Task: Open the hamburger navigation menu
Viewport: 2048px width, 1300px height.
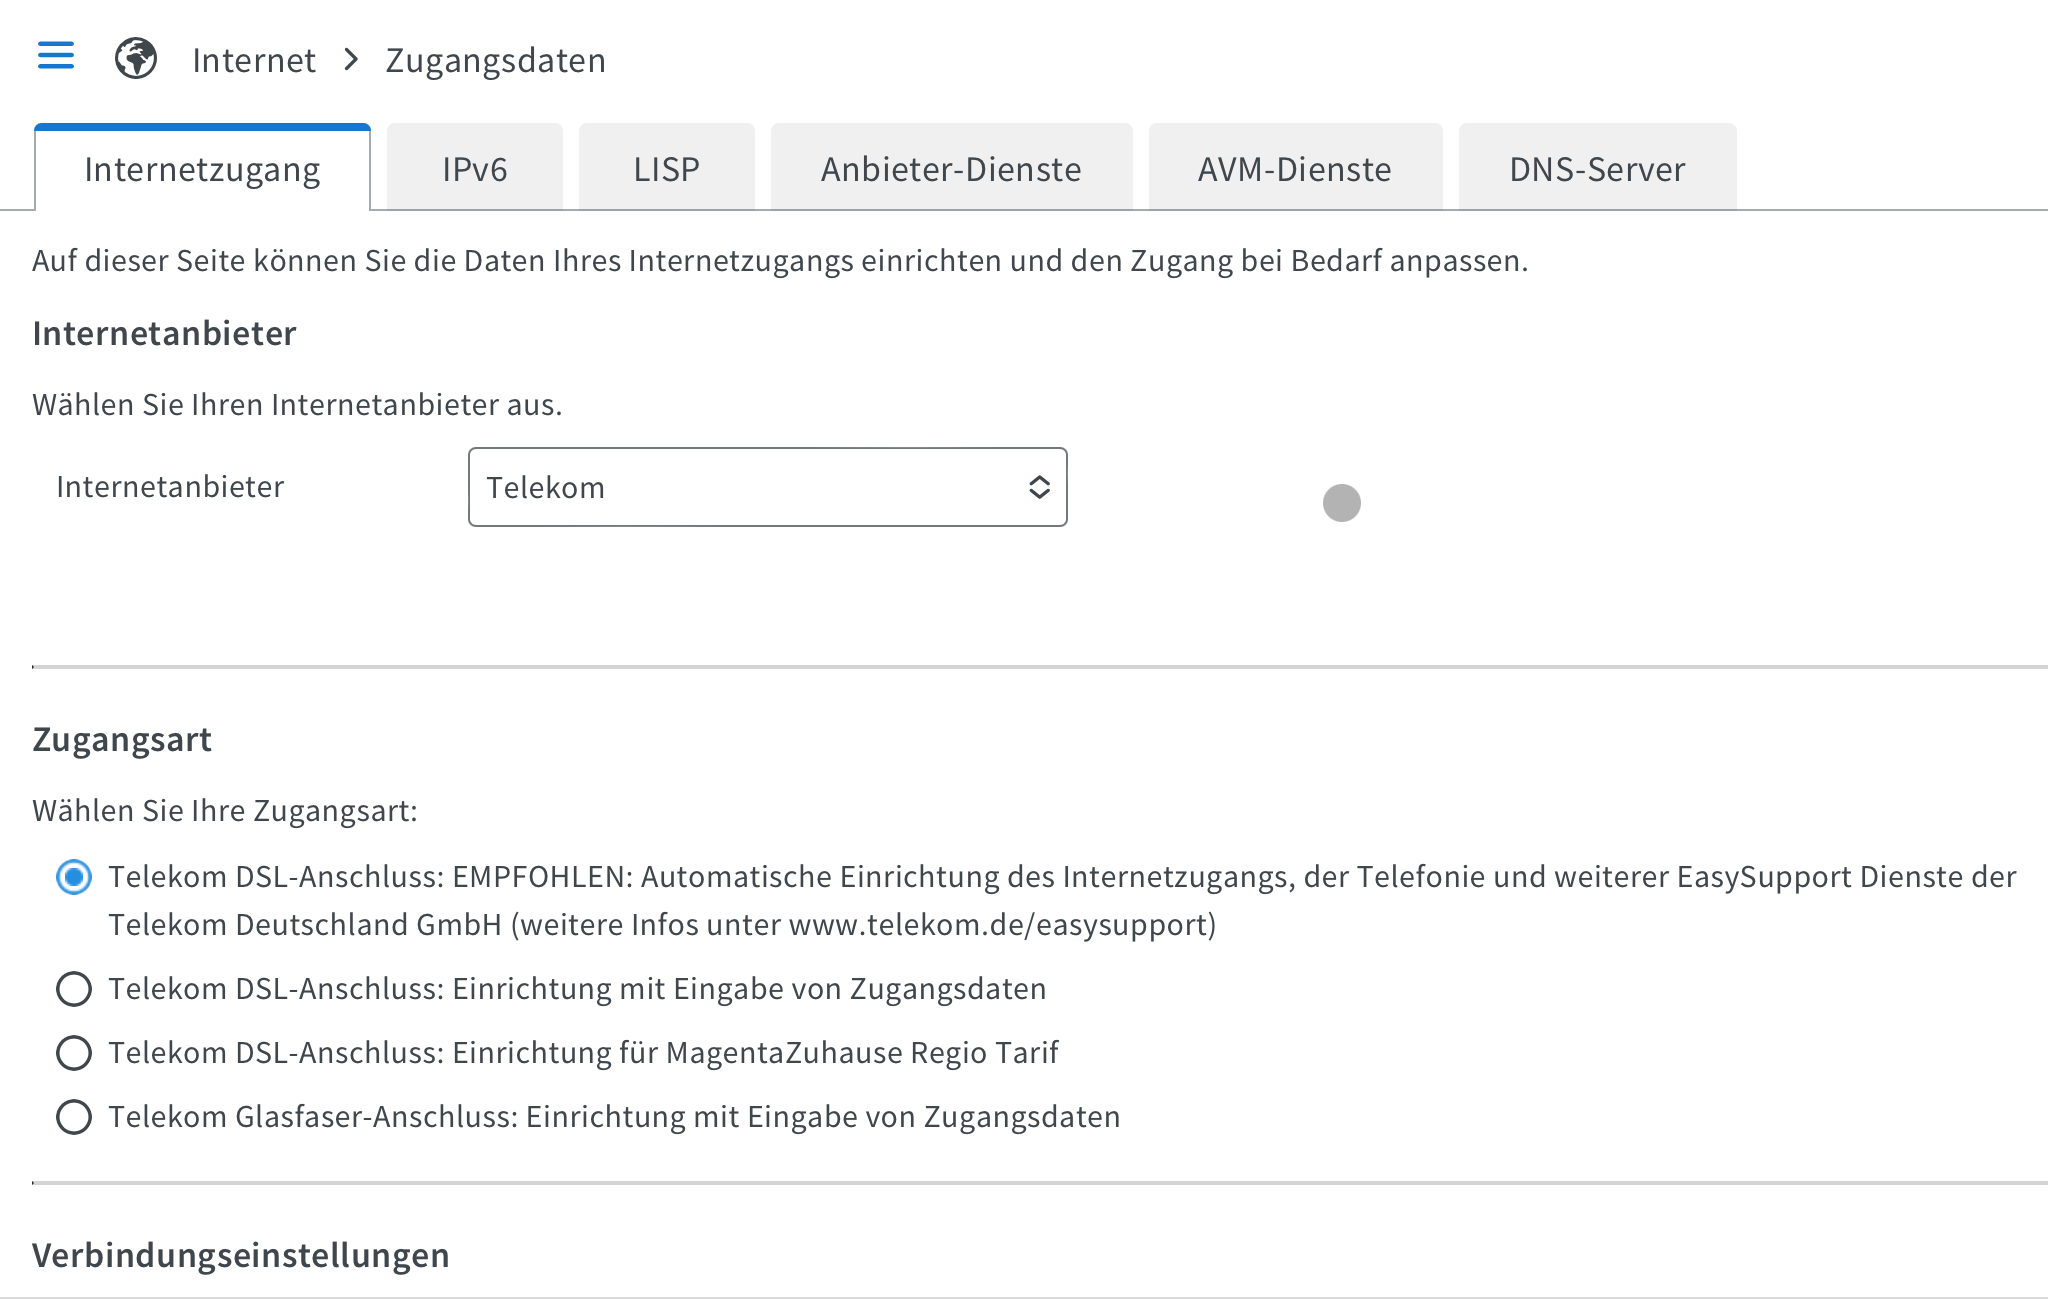Action: (x=56, y=56)
